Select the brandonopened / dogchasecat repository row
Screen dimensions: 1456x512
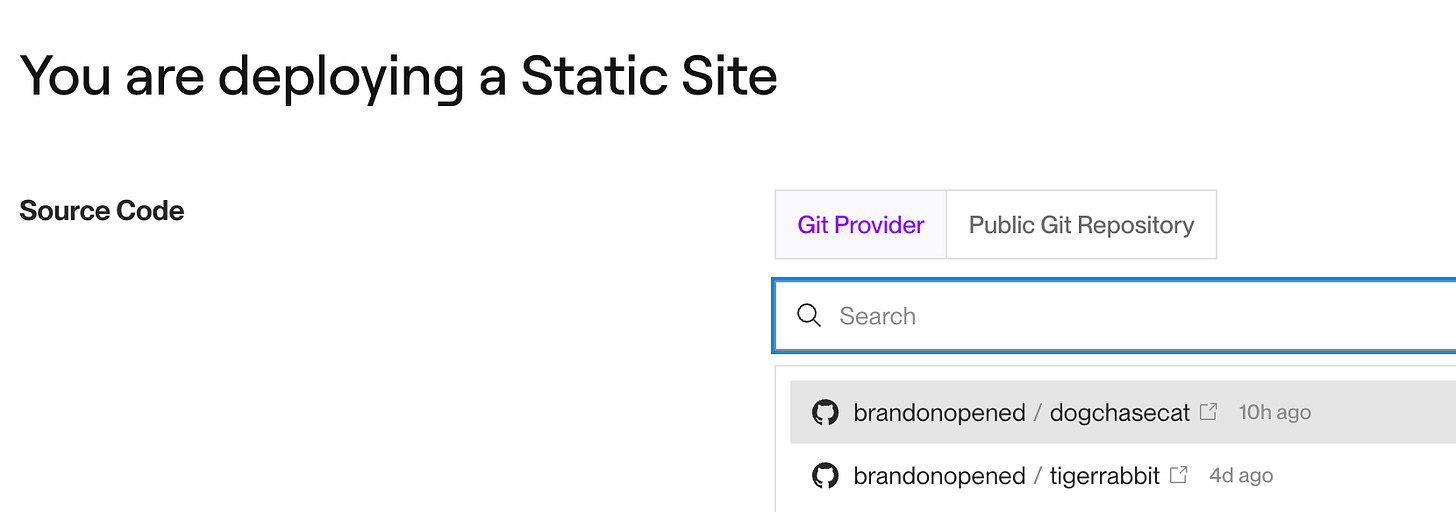[x=1123, y=412]
